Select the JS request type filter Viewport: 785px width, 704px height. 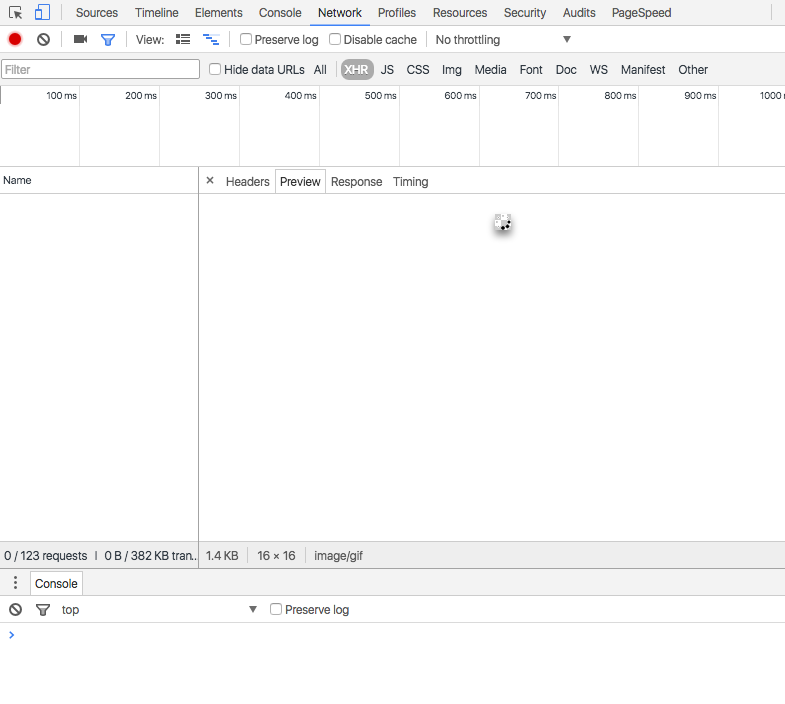click(x=387, y=69)
